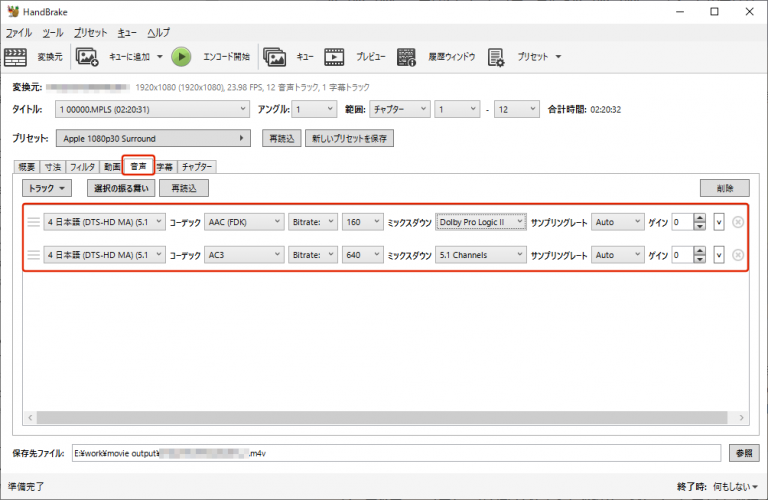The height and width of the screenshot is (500, 768).
Task: Open mixdown dropdown Dolby Pro Logic II
Action: pyautogui.click(x=480, y=222)
